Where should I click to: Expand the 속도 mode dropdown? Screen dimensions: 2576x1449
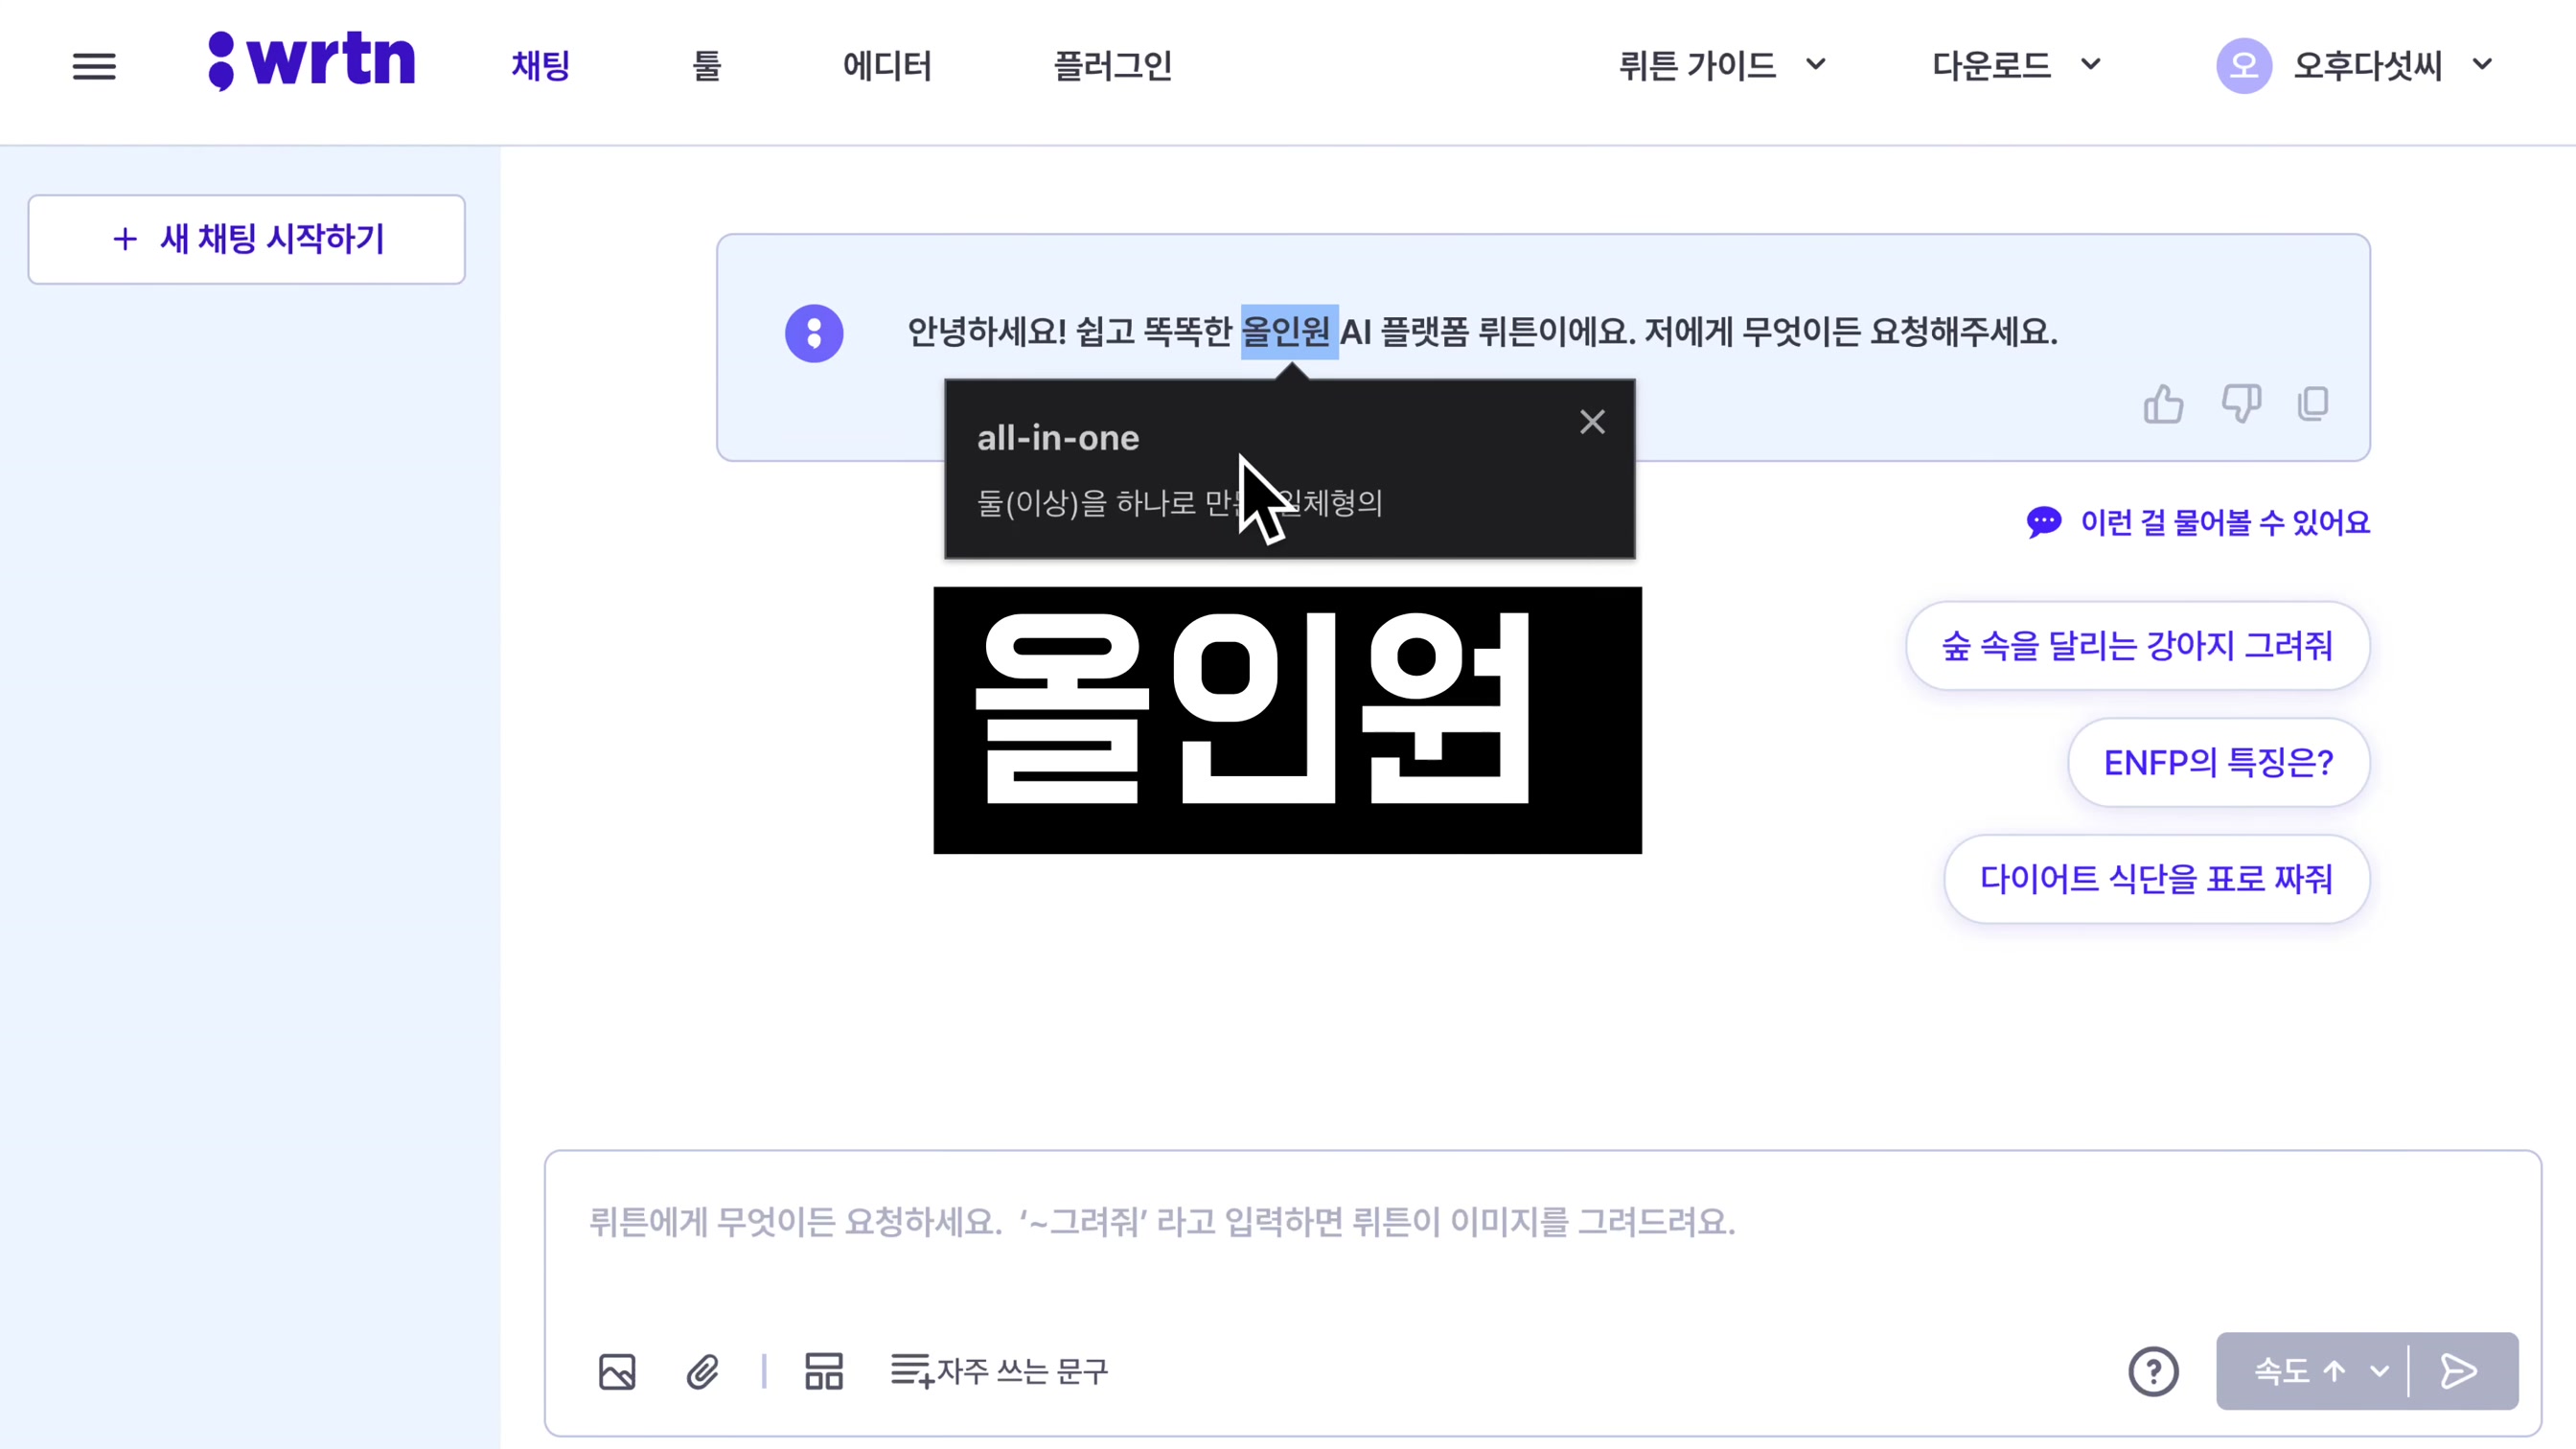pos(2320,1371)
